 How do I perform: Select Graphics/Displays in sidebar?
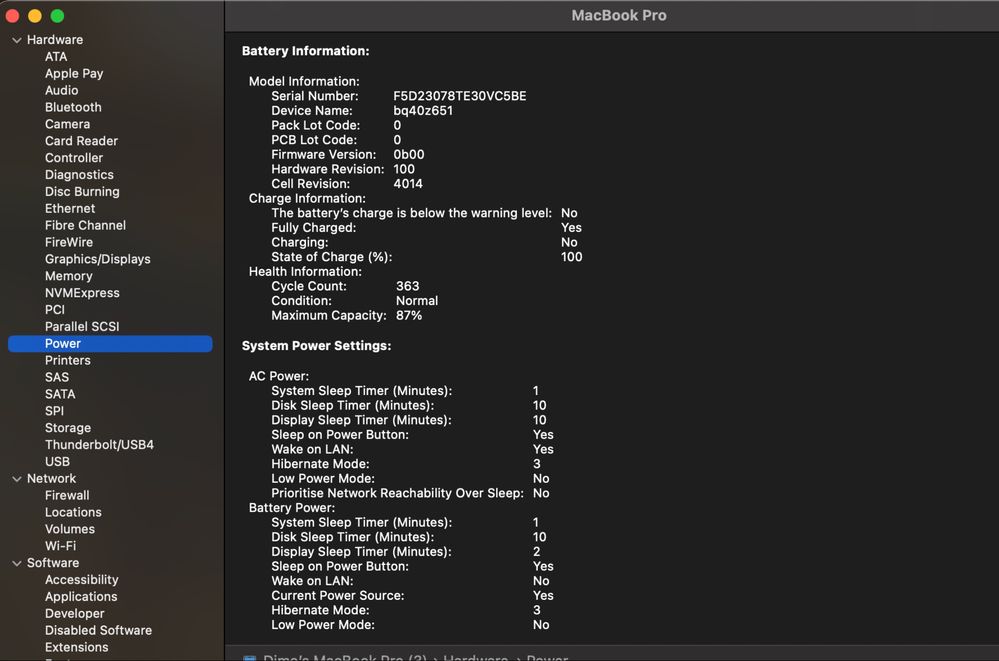[x=97, y=259]
